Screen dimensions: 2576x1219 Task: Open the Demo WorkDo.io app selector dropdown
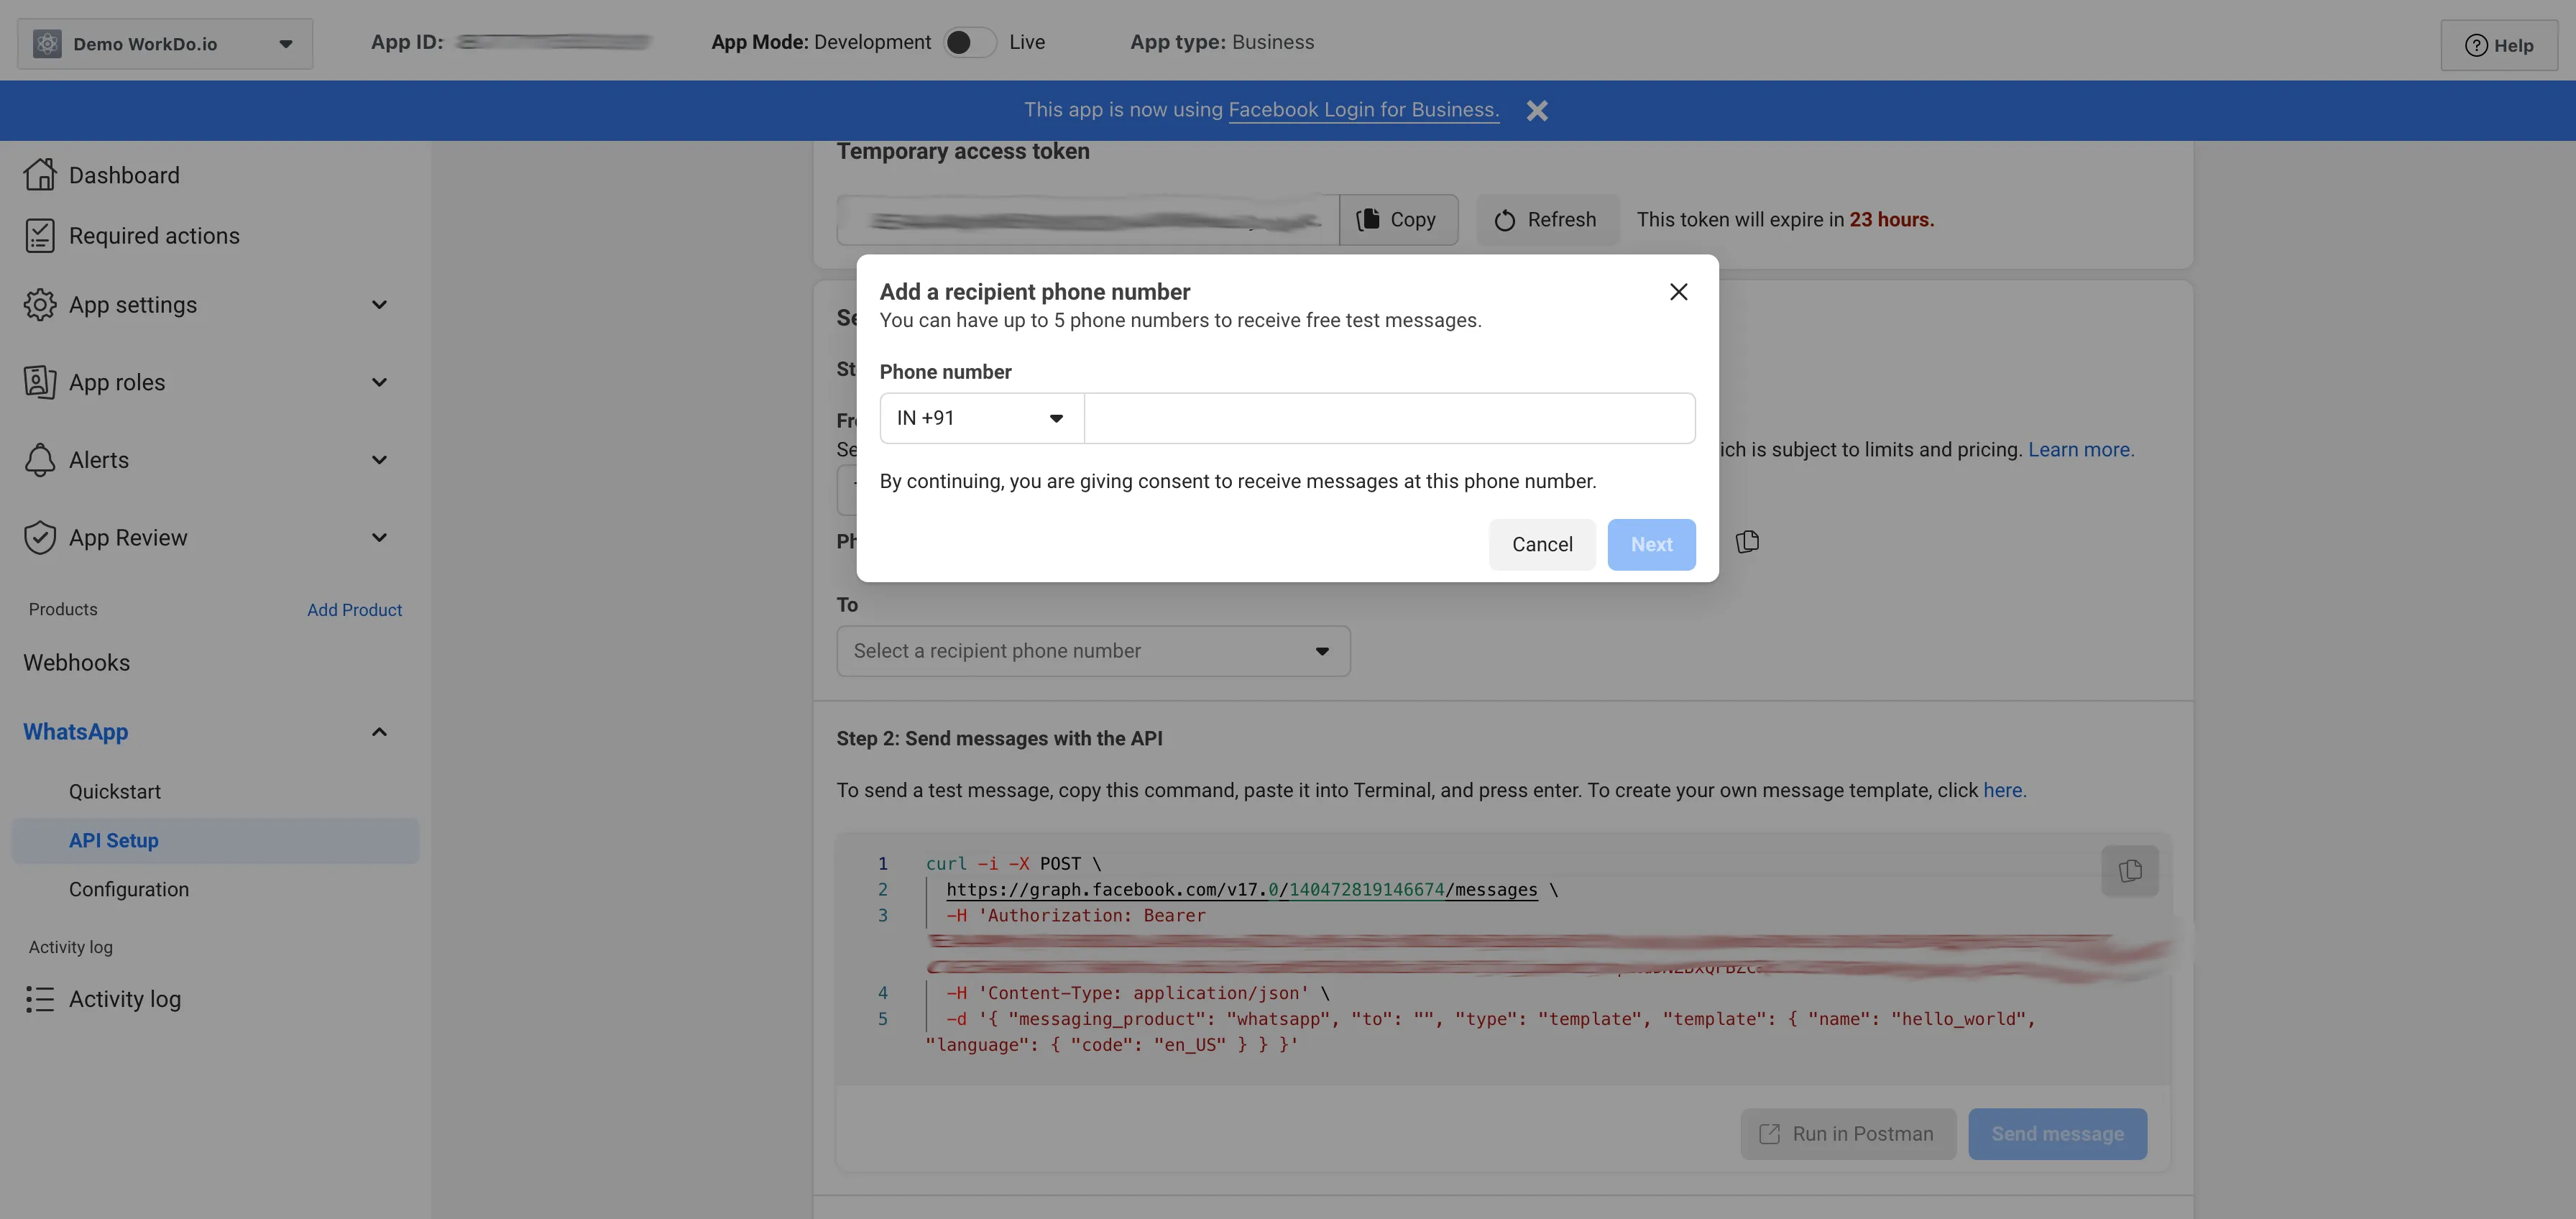click(x=165, y=44)
